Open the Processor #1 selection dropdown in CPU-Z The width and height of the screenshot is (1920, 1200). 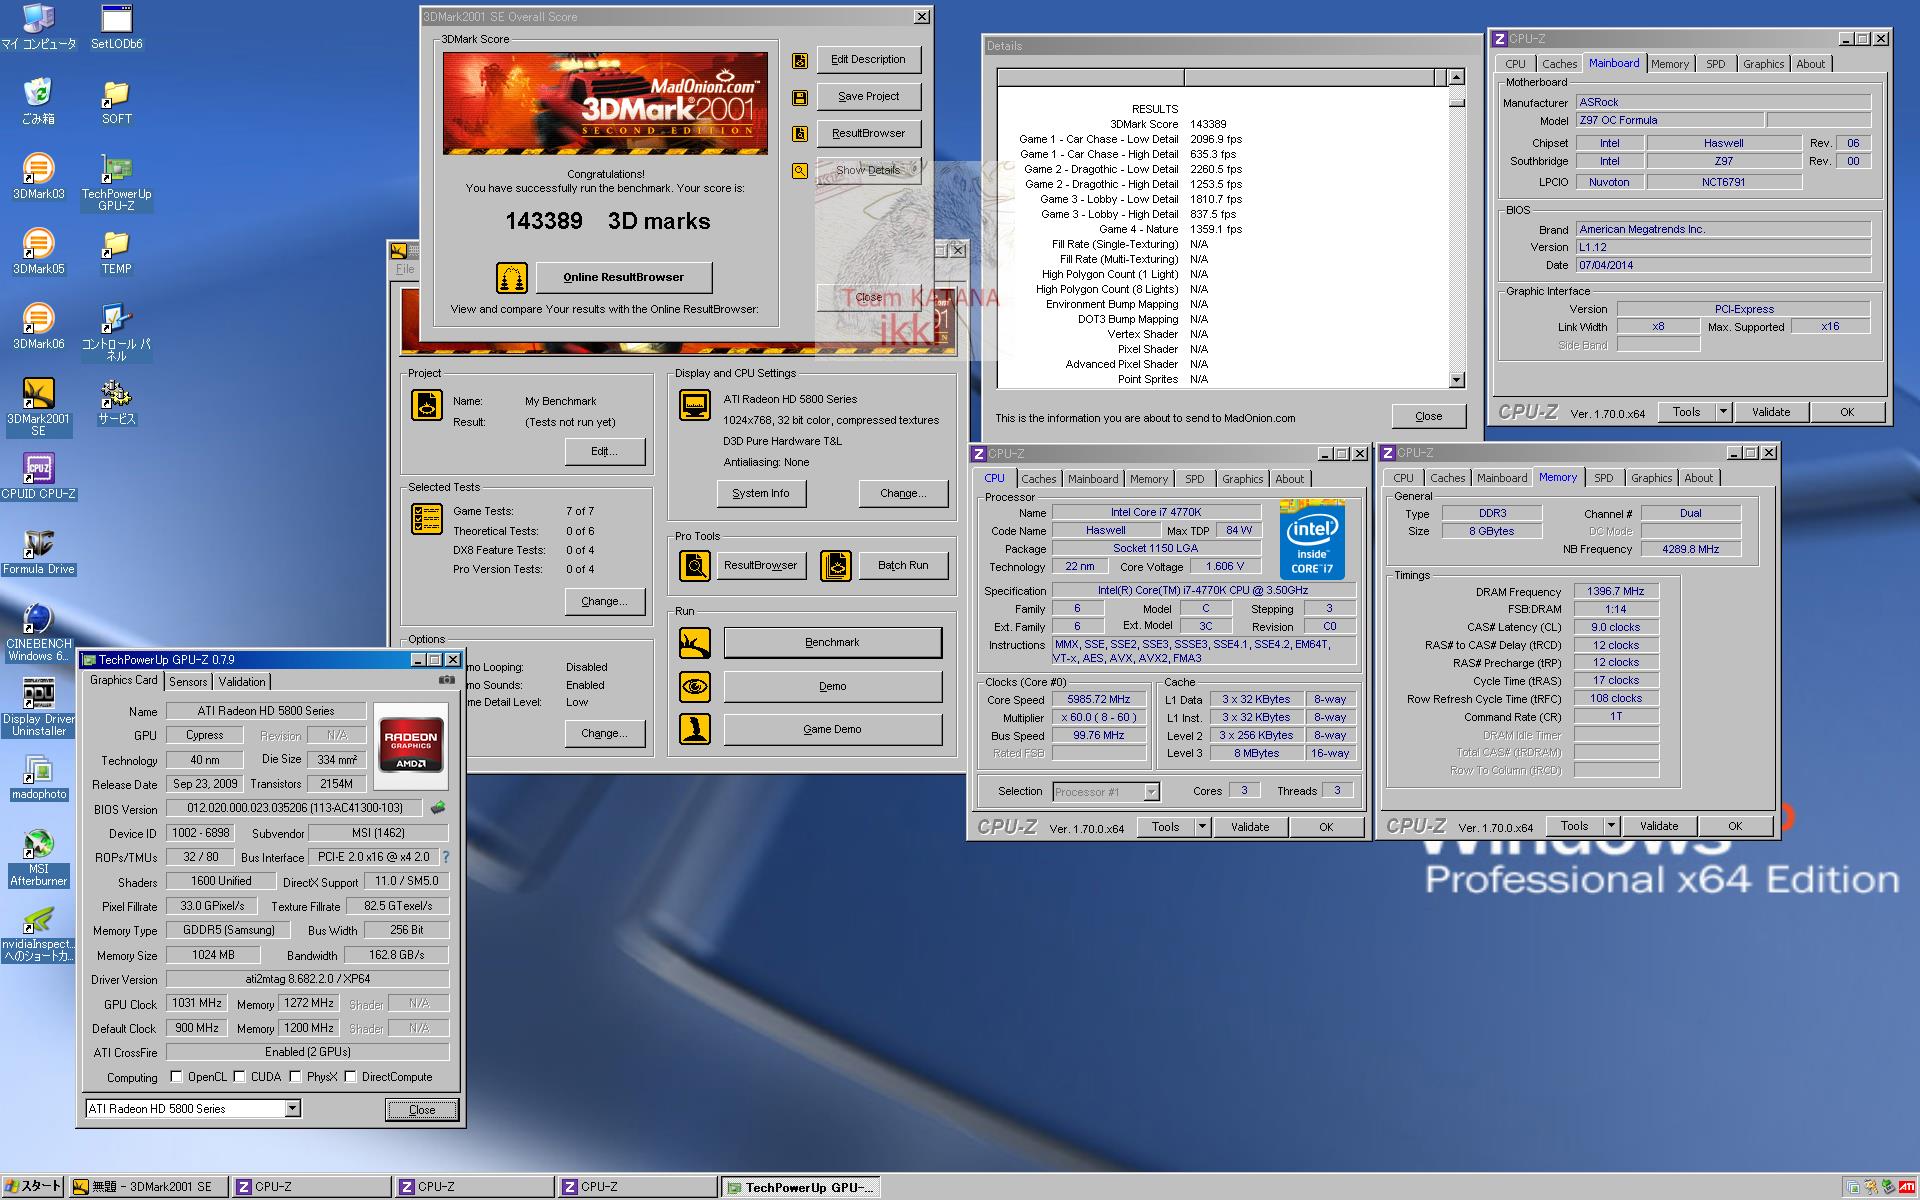coord(1151,792)
